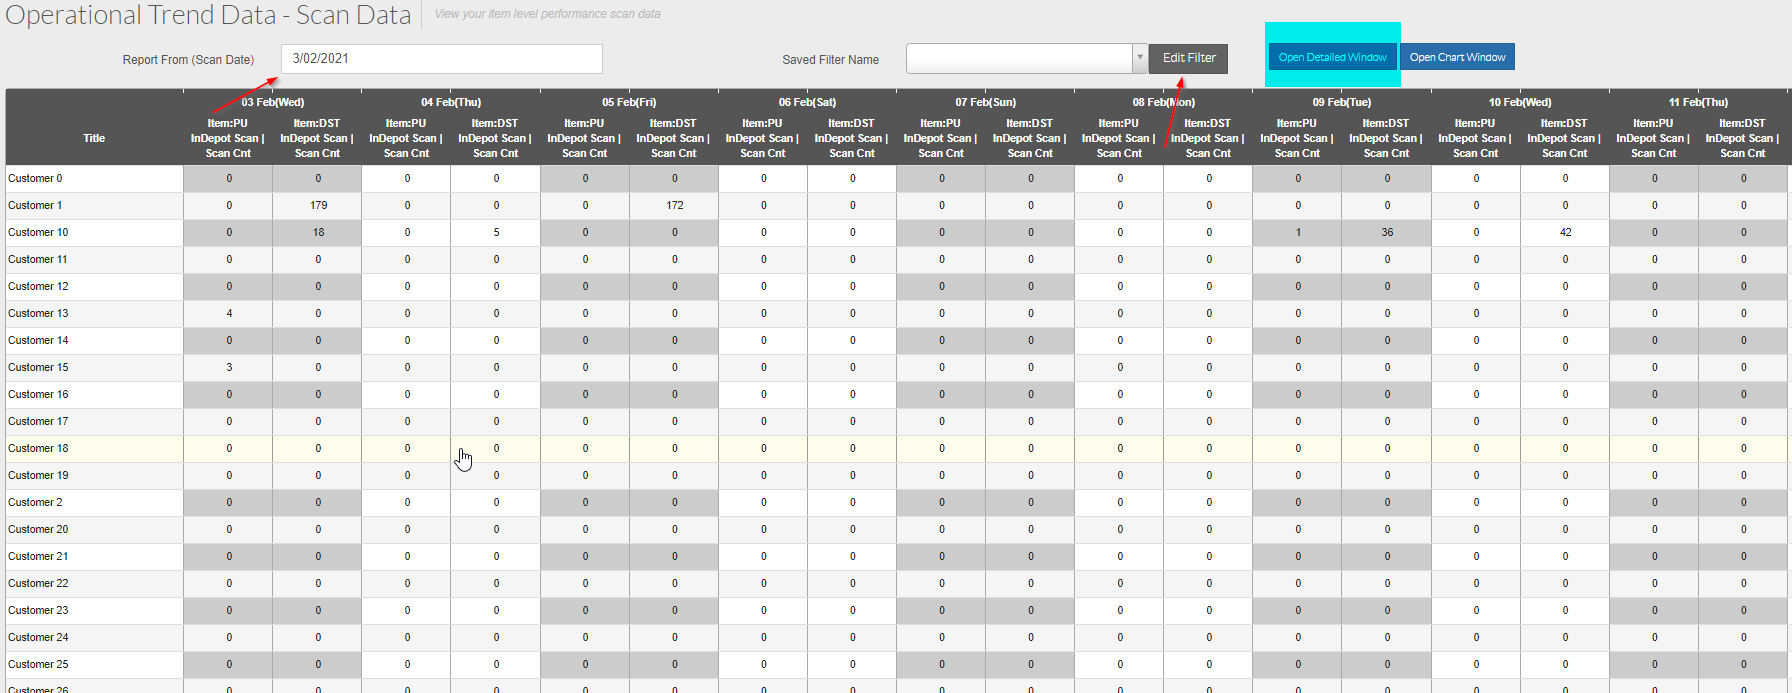Select Item:PU column header under 05 Feb(Fri)
Image resolution: width=1792 pixels, height=693 pixels.
click(x=584, y=138)
